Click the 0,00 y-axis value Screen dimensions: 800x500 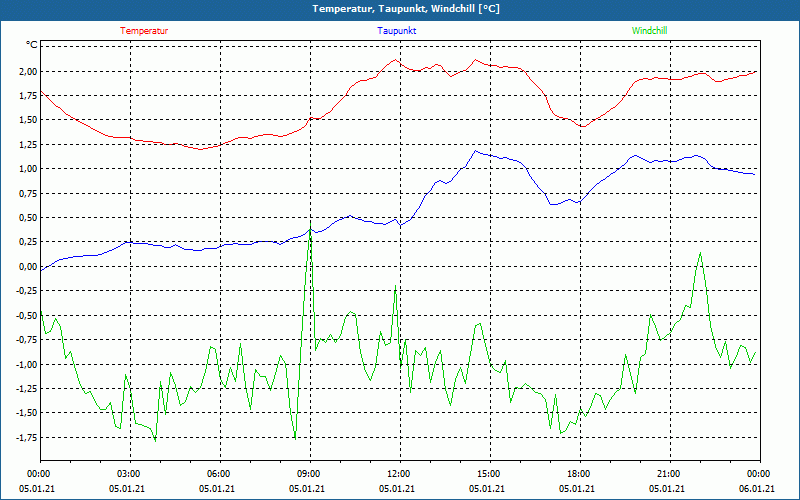point(29,266)
